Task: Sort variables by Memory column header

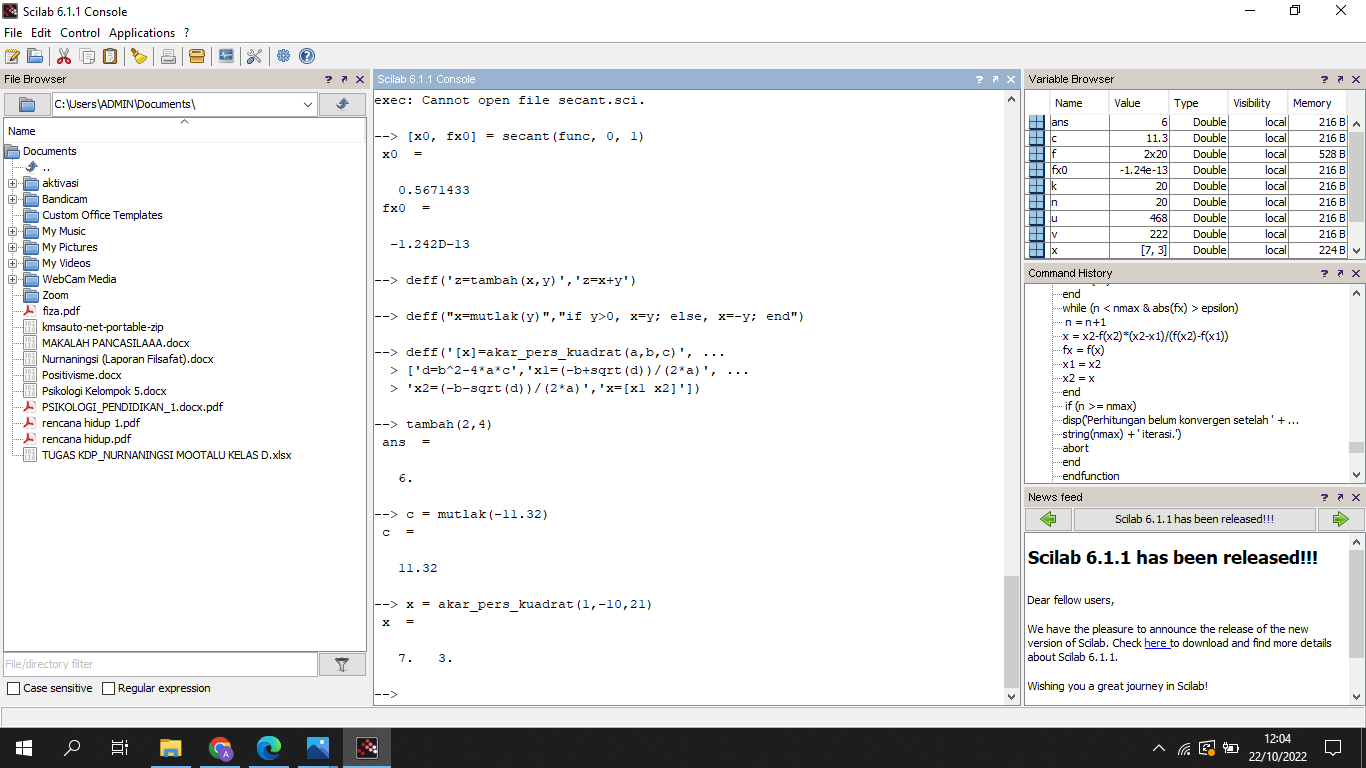Action: coord(1317,103)
